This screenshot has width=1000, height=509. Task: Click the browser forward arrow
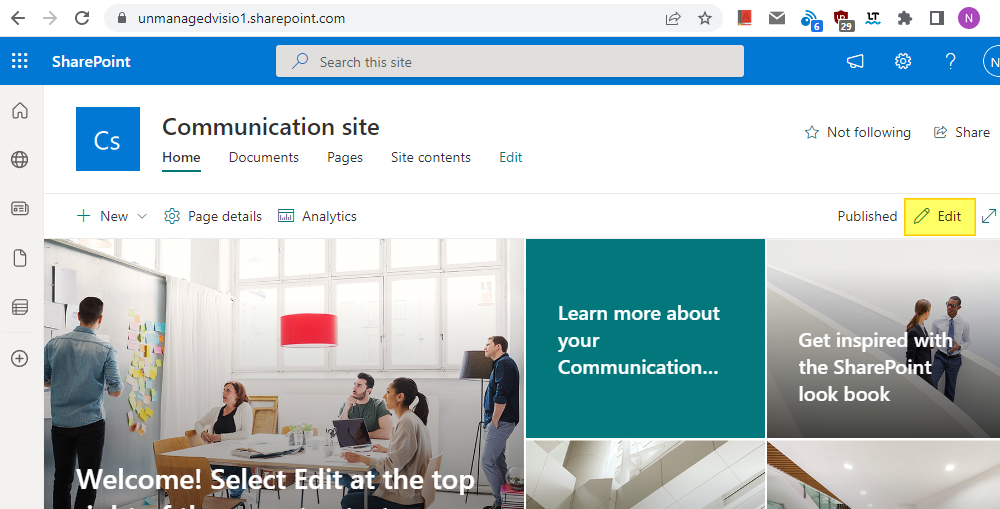point(50,18)
